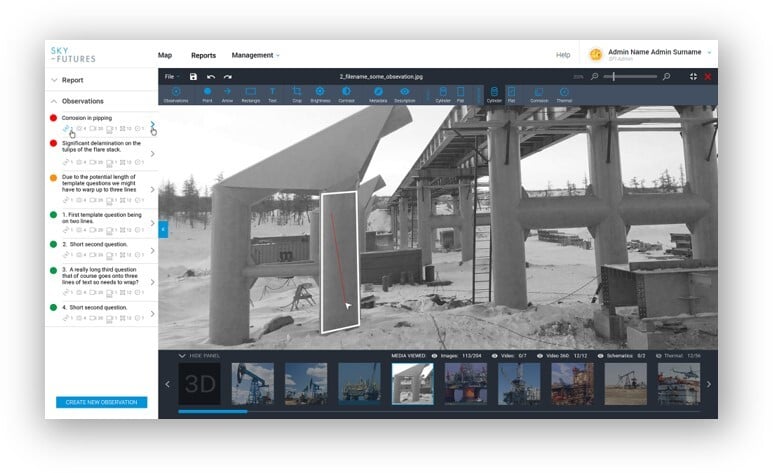Image resolution: width=773 pixels, height=473 pixels.
Task: Select the Crop tool
Action: (297, 93)
